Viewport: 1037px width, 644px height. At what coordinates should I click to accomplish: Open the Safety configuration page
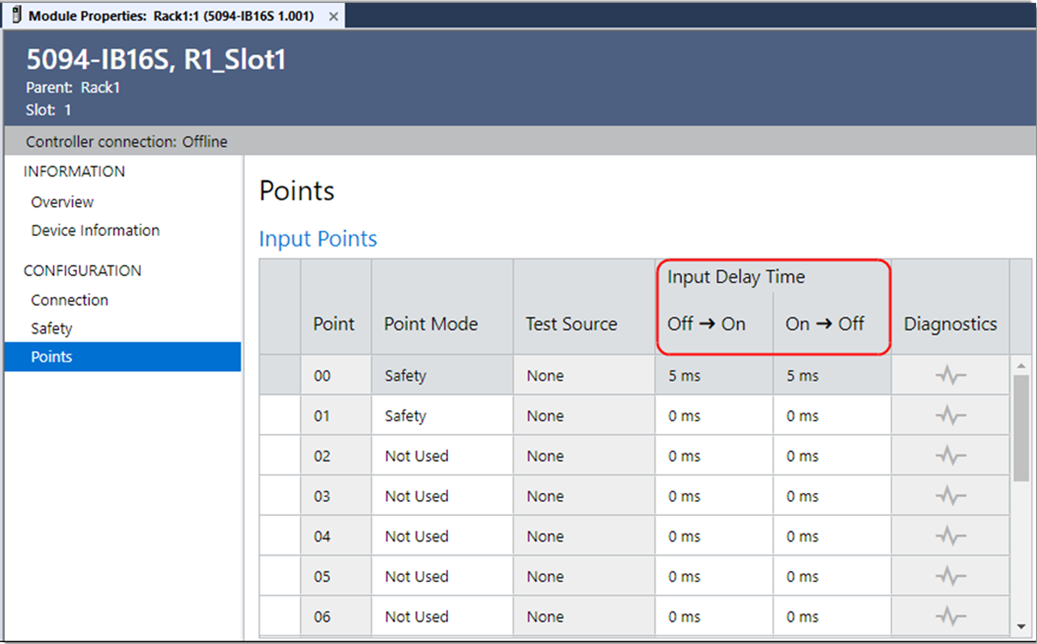point(51,328)
